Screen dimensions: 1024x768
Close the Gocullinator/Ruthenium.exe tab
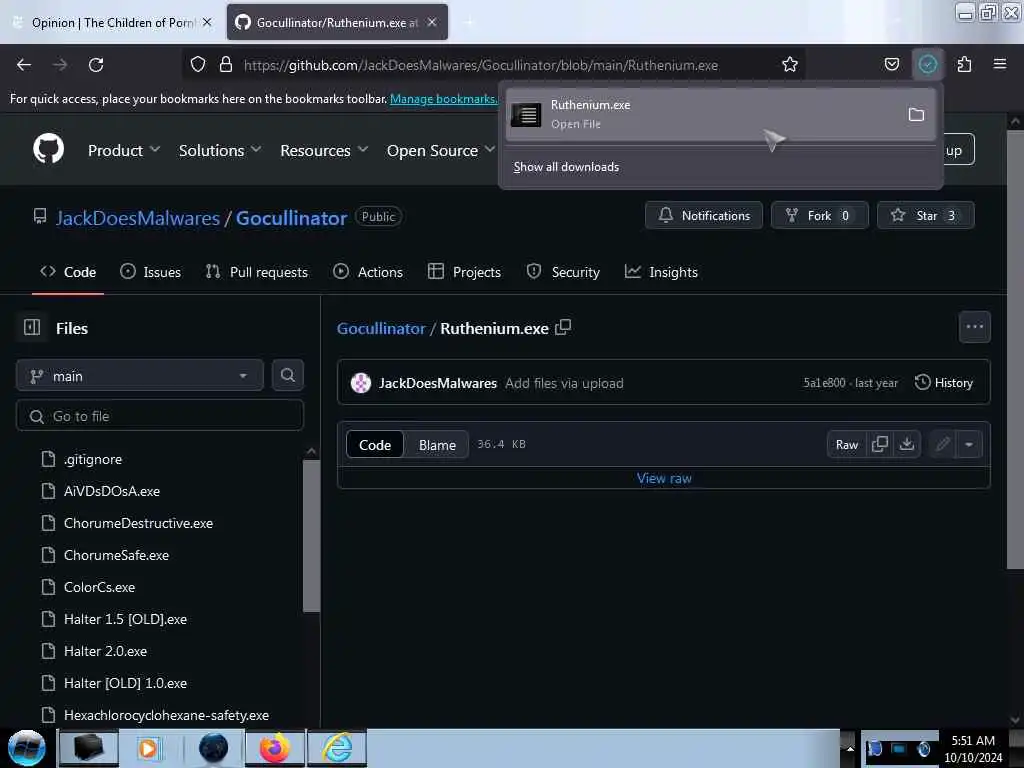(432, 22)
